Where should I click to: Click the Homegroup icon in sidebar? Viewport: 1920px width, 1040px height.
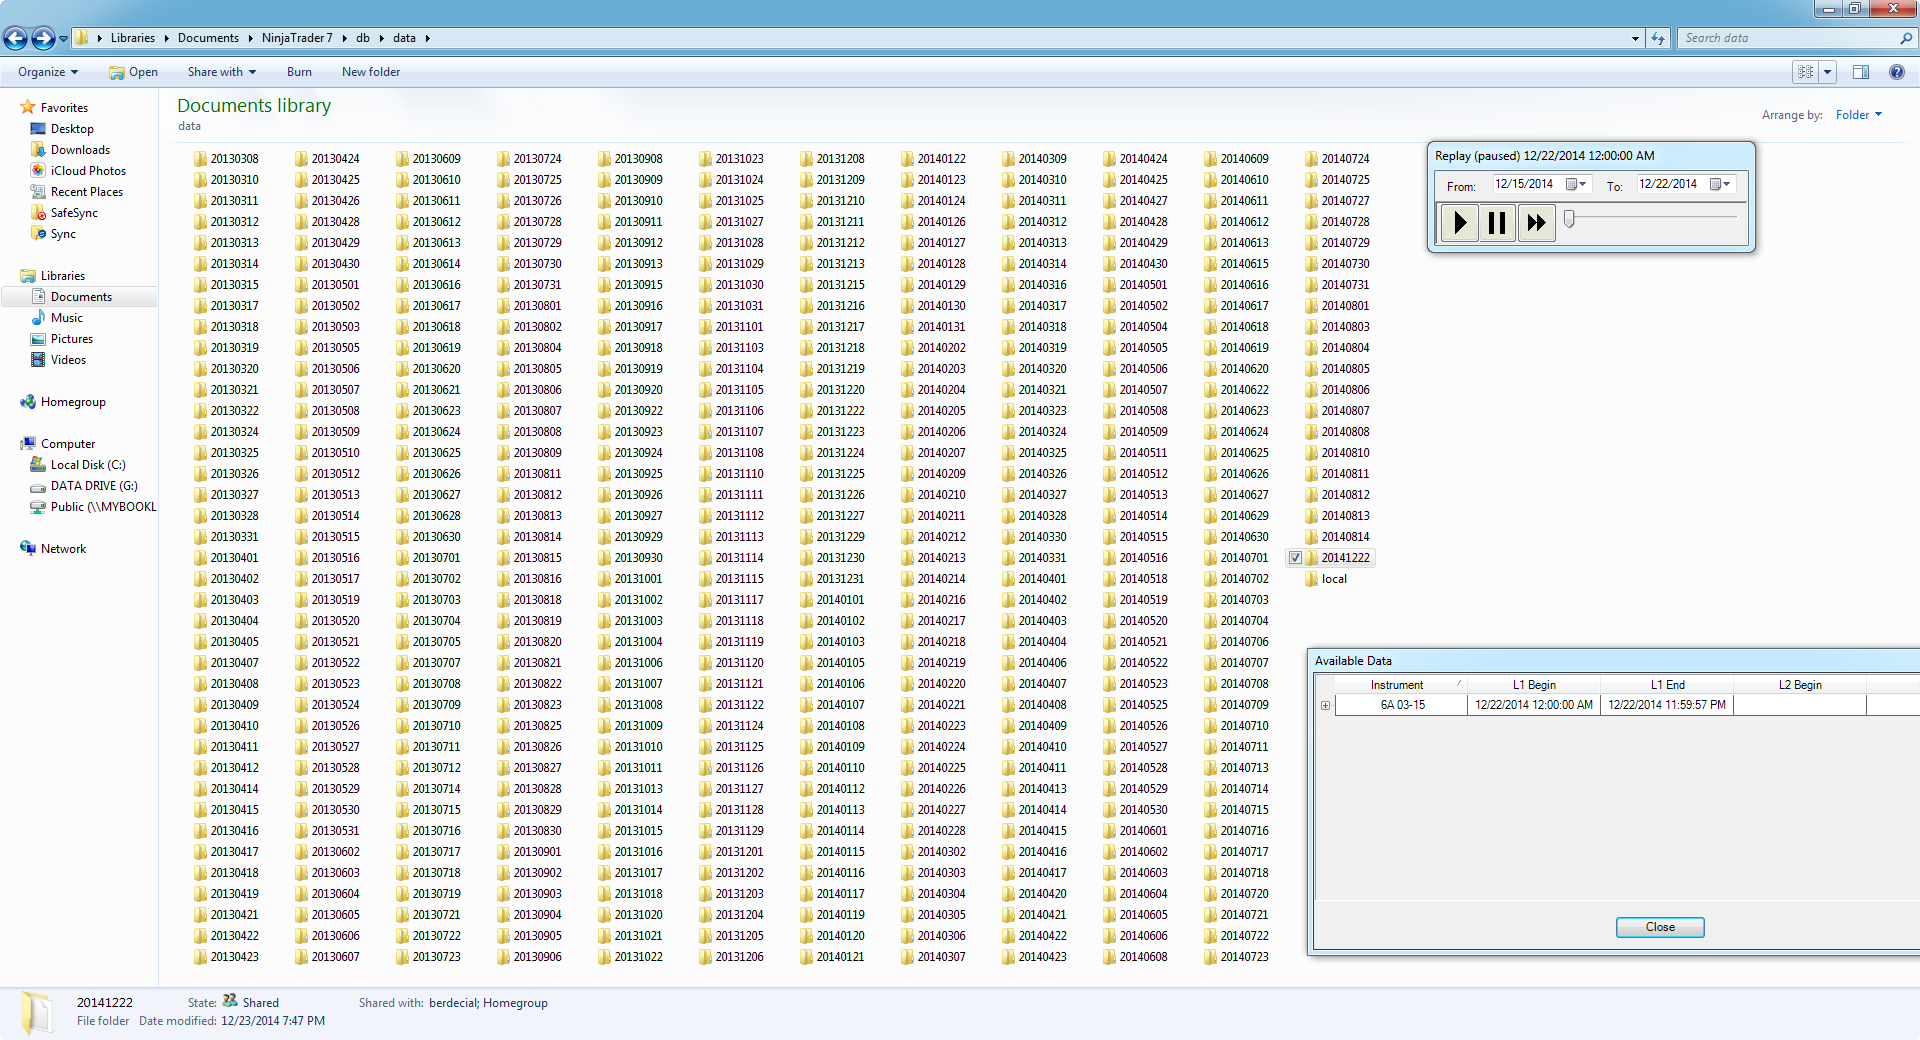28,402
